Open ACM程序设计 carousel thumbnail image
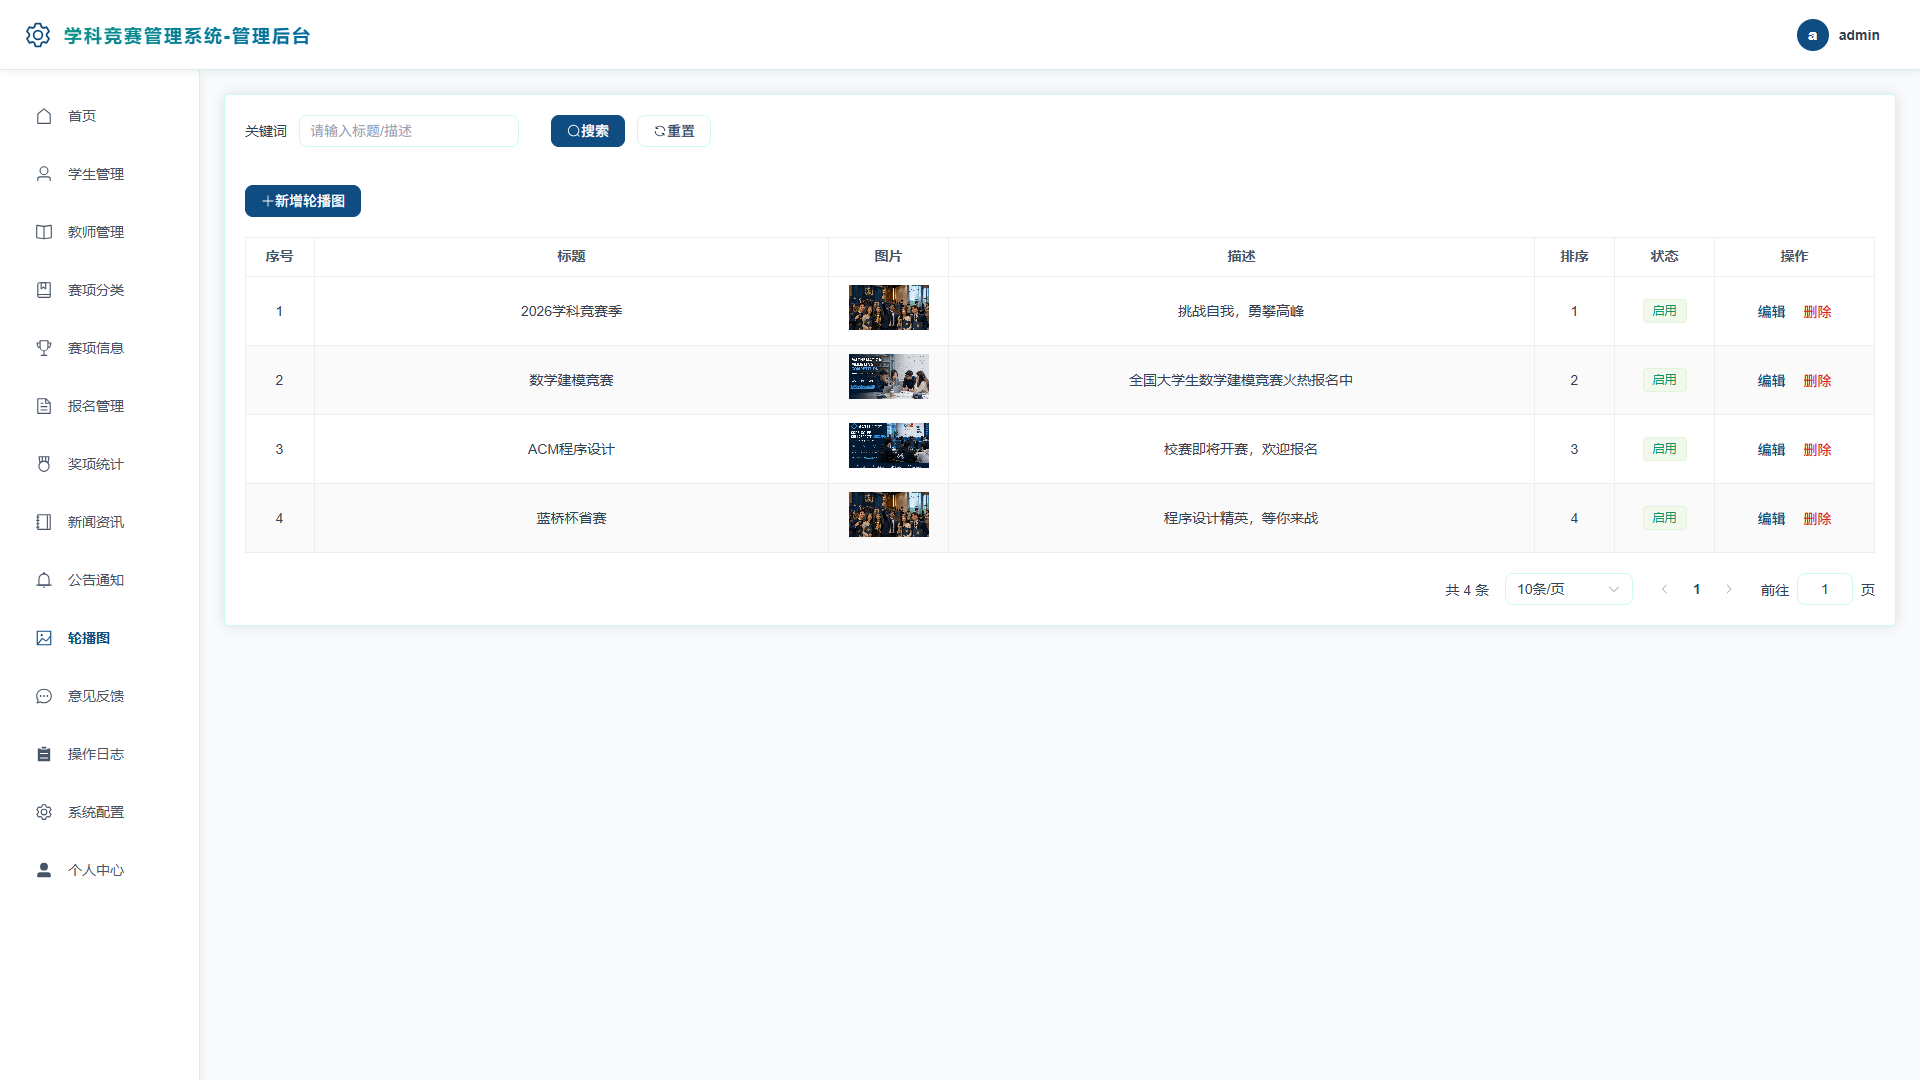 [889, 445]
